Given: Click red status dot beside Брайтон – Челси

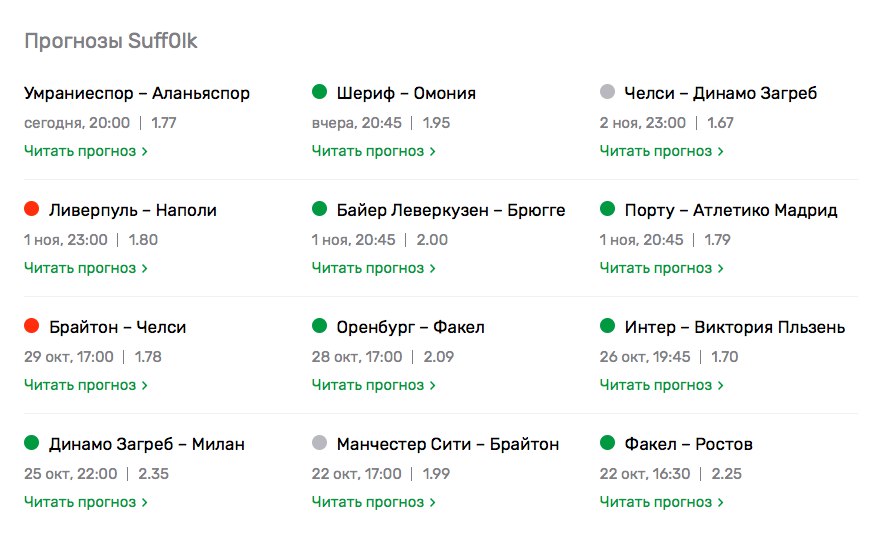Looking at the screenshot, I should 32,327.
